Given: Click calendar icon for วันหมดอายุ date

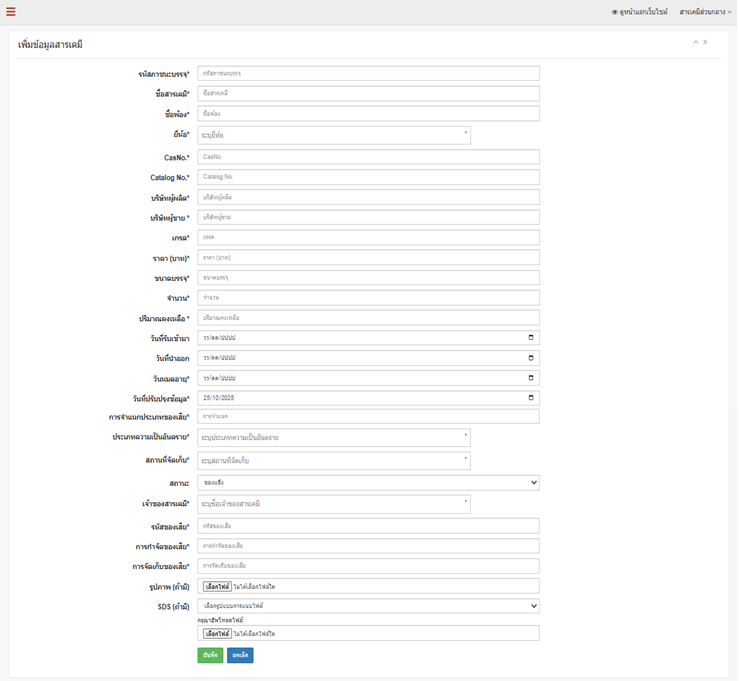Looking at the screenshot, I should point(530,378).
